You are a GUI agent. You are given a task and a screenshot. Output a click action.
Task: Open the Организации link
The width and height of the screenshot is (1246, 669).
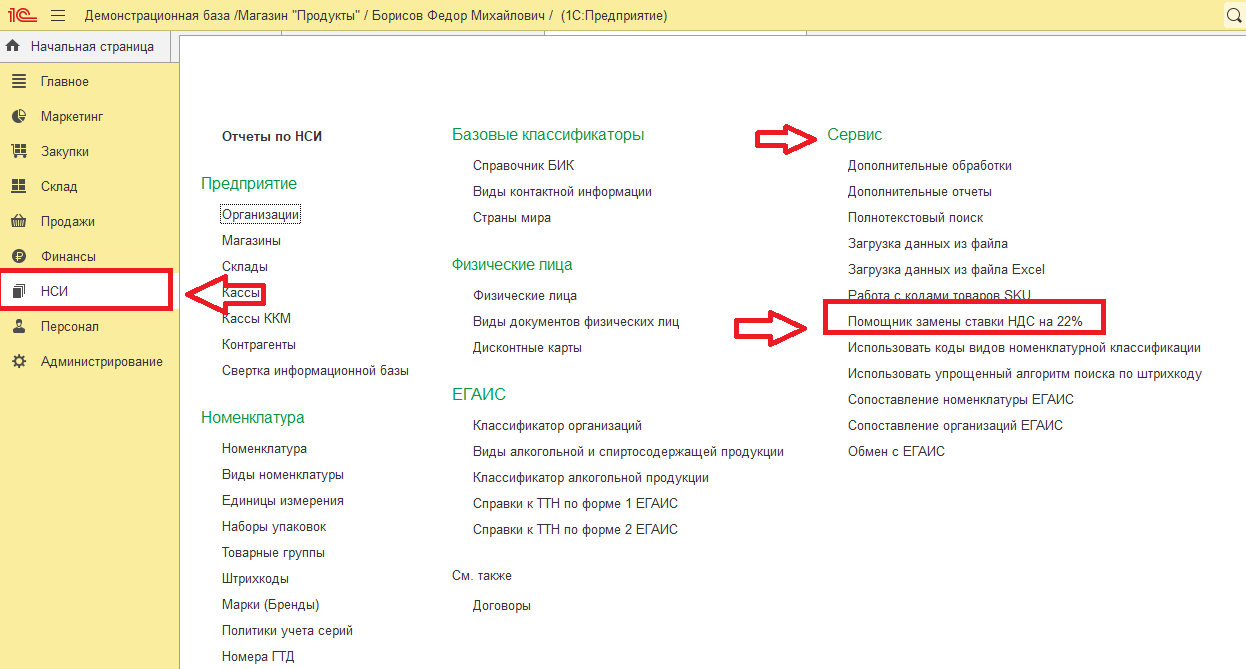tap(260, 214)
